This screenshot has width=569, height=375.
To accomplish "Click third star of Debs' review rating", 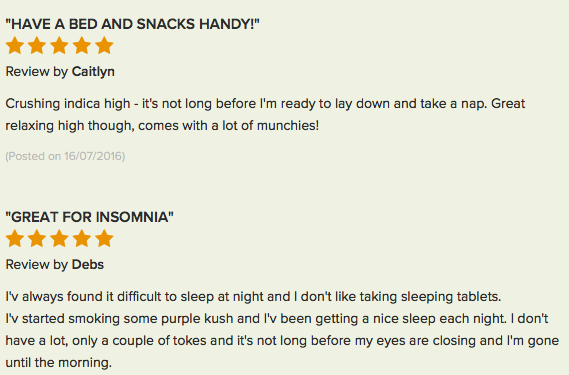I will click(x=60, y=239).
